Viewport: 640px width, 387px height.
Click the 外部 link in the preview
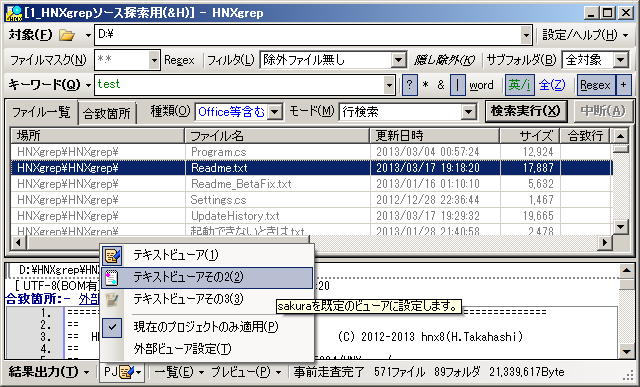pyautogui.click(x=89, y=299)
